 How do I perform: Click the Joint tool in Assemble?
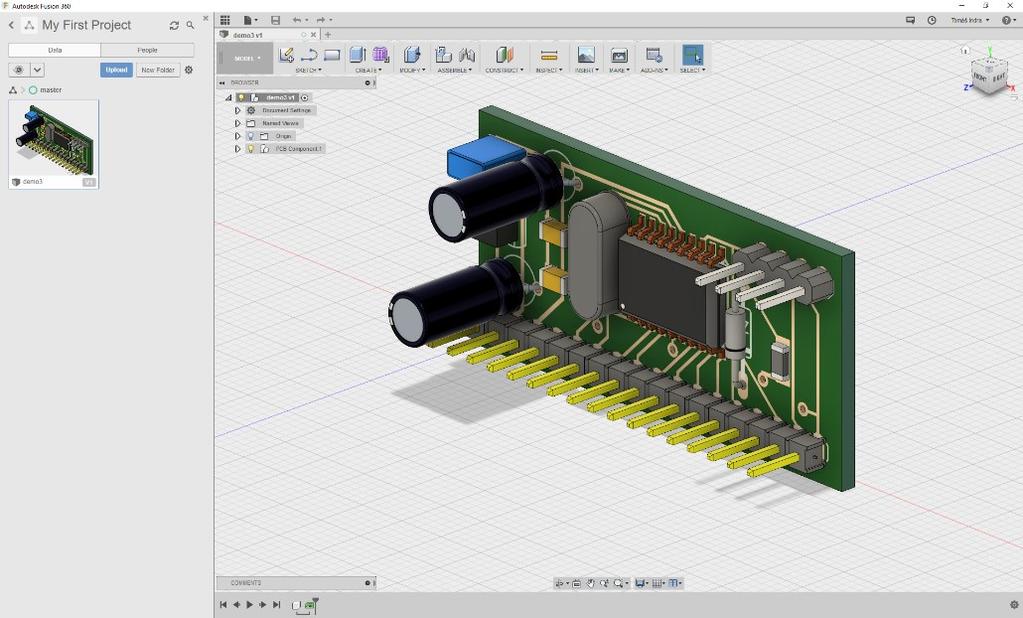[x=466, y=55]
